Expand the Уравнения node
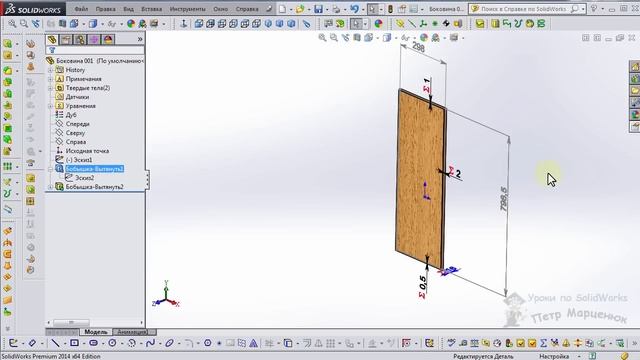This screenshot has width=640, height=360. point(51,106)
